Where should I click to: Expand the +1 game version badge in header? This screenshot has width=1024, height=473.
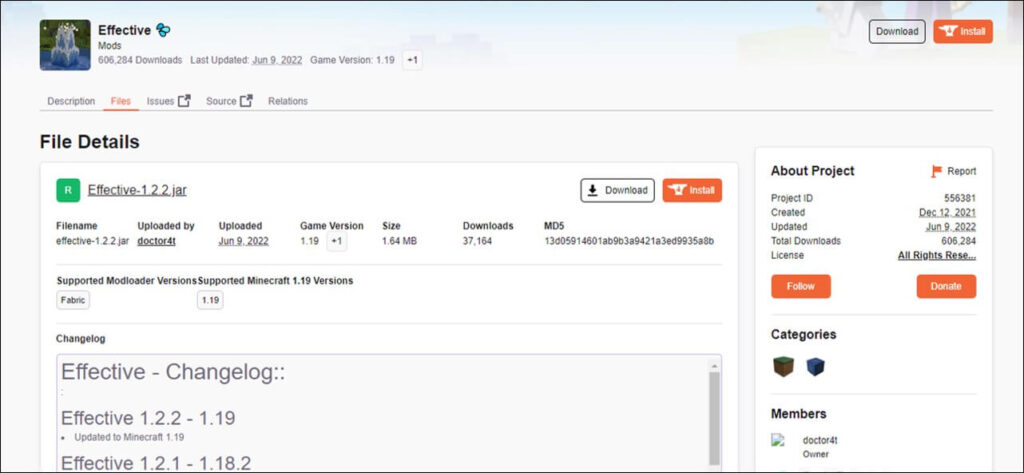[412, 60]
